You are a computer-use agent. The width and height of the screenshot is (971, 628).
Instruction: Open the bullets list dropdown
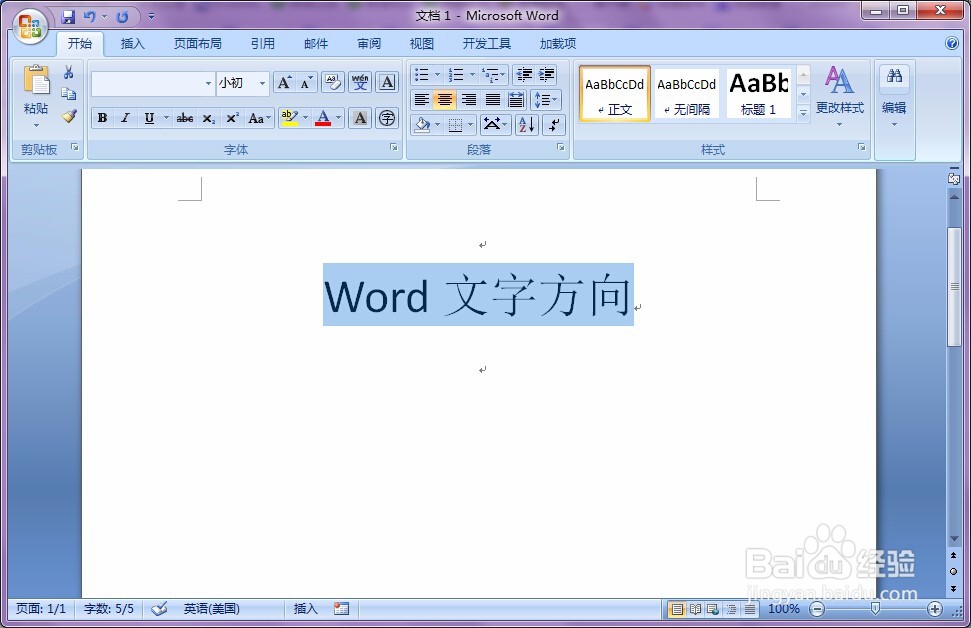pos(437,75)
